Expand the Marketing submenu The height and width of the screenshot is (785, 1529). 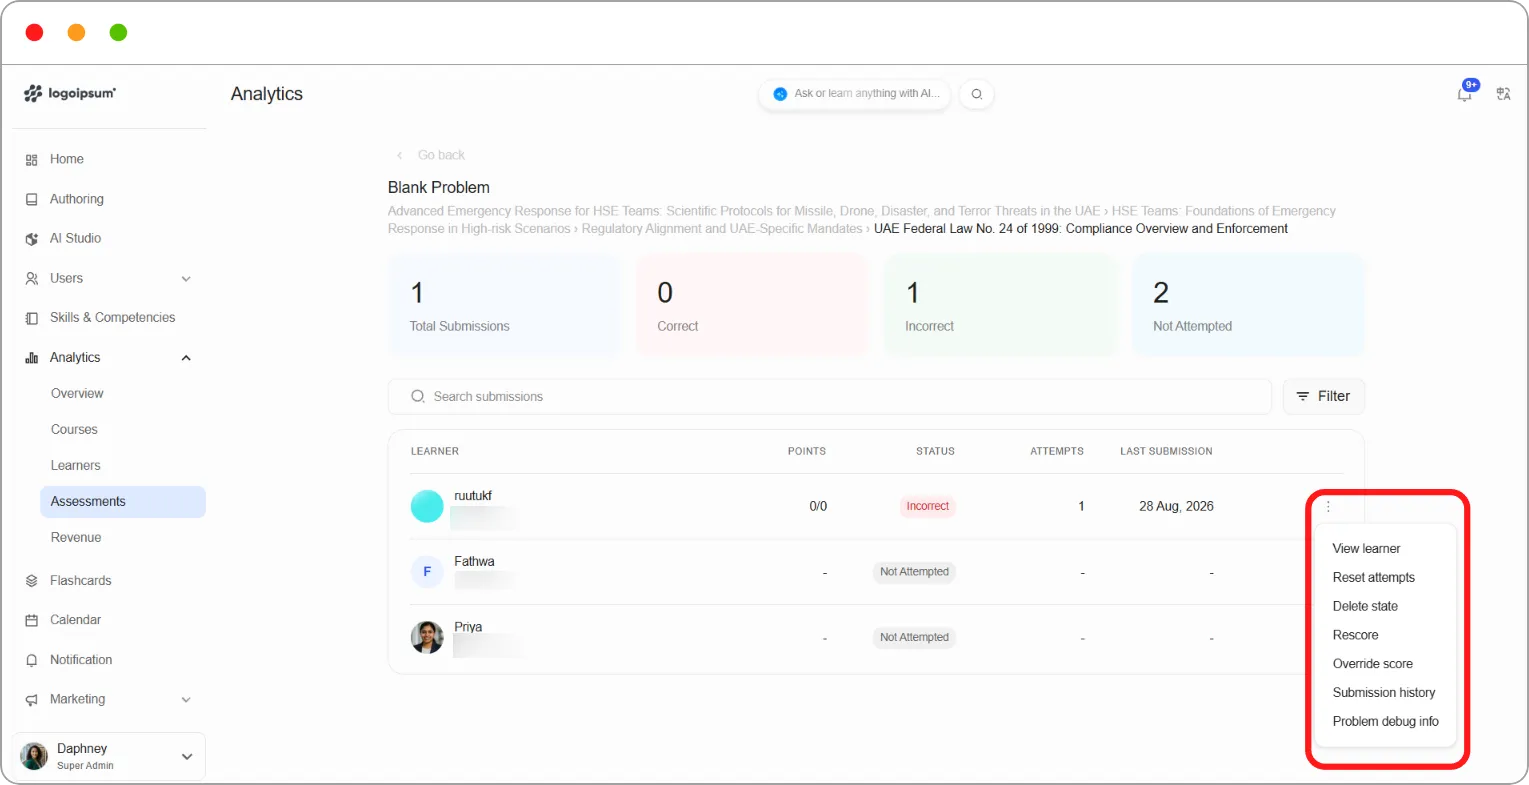click(186, 700)
